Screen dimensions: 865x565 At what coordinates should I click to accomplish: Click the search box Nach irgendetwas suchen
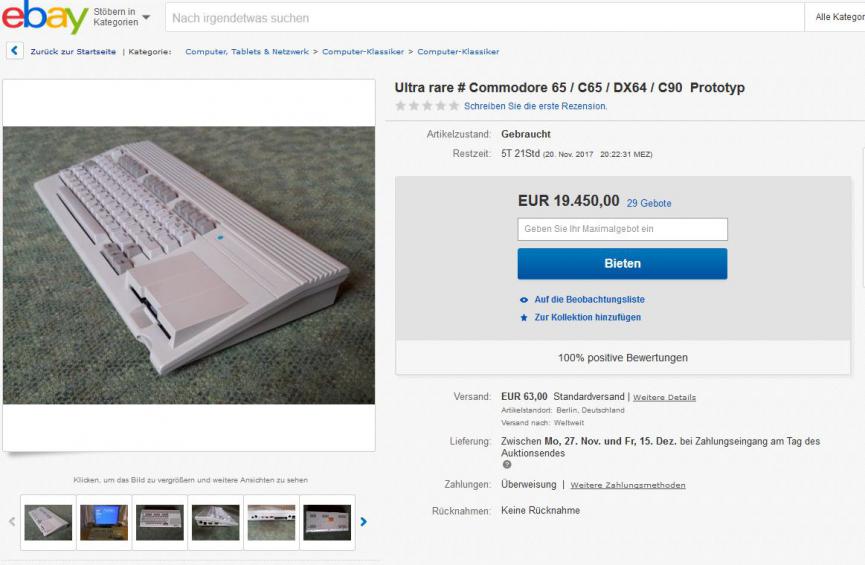point(485,18)
